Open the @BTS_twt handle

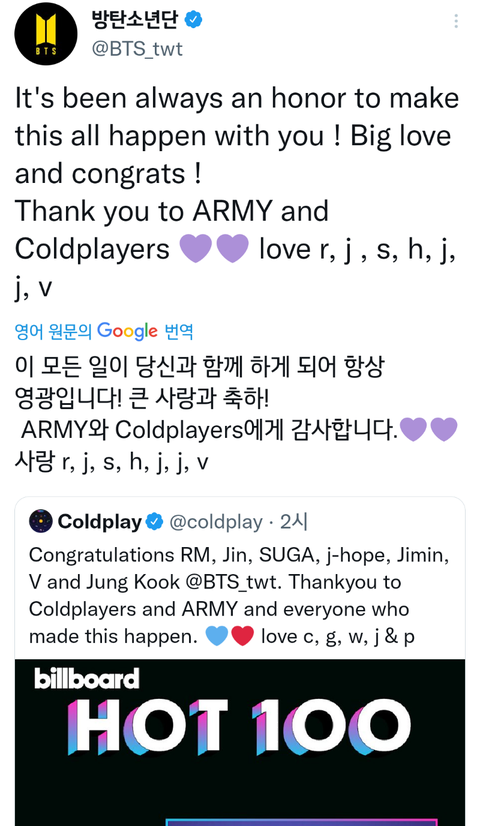click(137, 49)
